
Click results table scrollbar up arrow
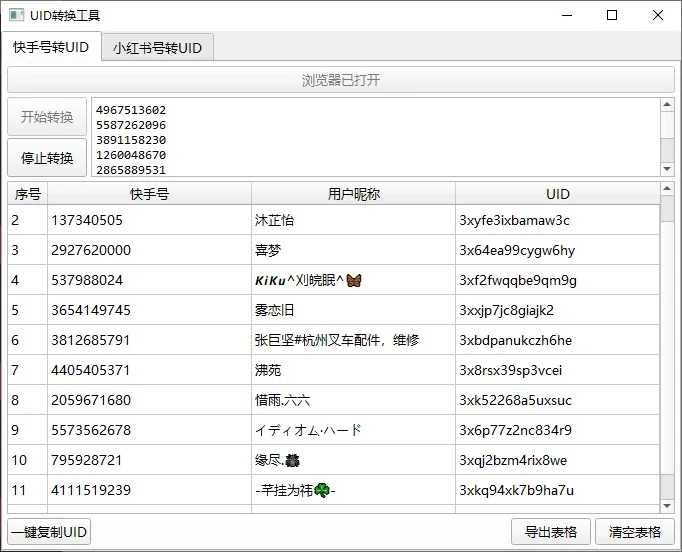pos(667,189)
